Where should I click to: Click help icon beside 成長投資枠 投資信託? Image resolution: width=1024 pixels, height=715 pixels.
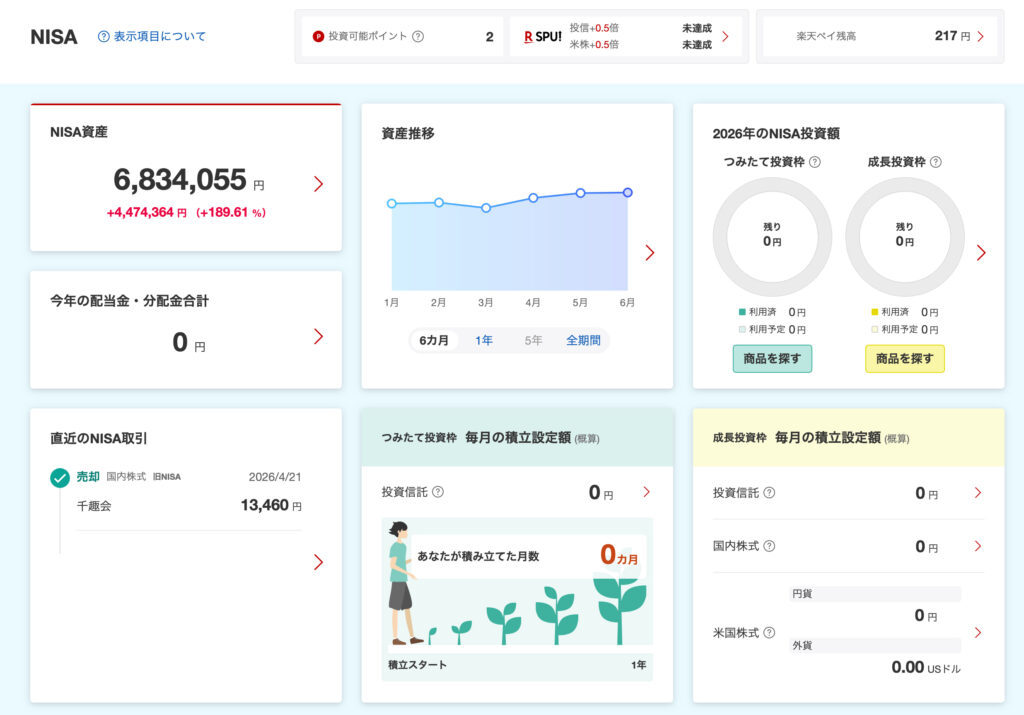click(x=769, y=493)
